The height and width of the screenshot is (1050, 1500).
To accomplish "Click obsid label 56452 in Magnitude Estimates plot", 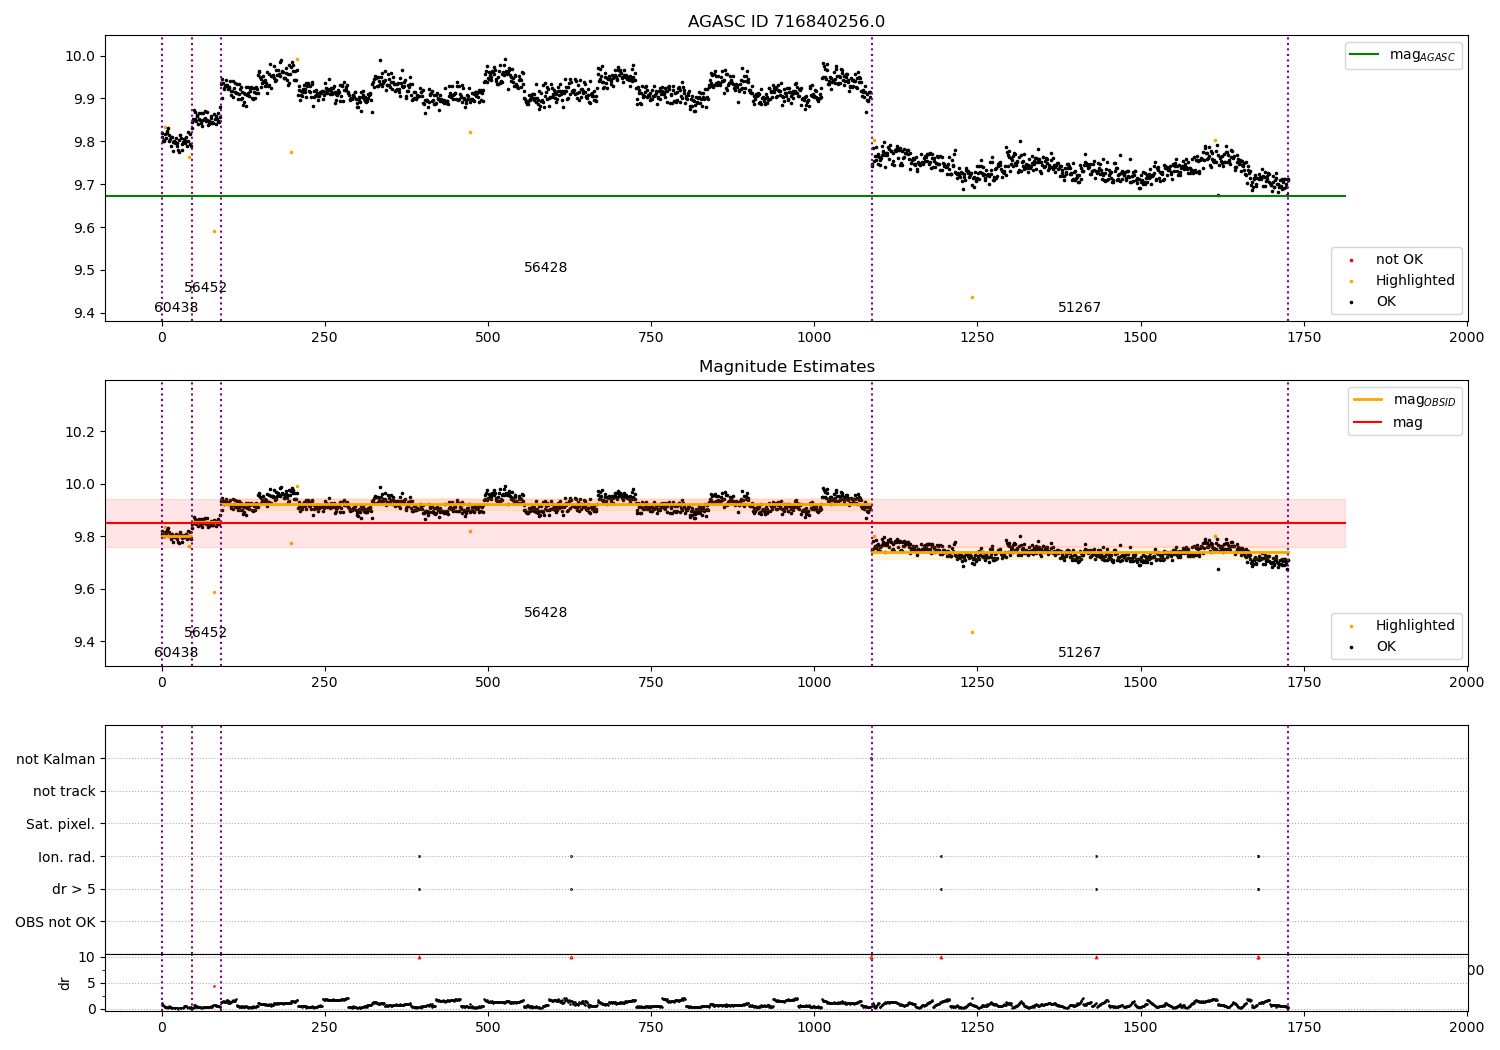I will coord(205,633).
